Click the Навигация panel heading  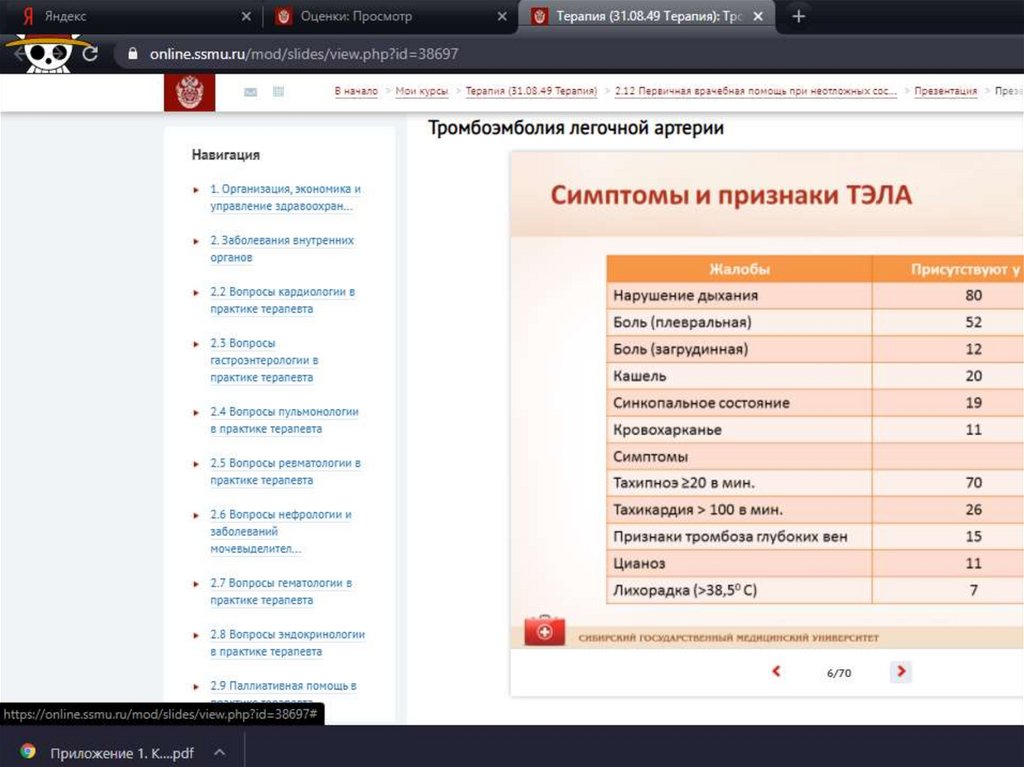(225, 155)
